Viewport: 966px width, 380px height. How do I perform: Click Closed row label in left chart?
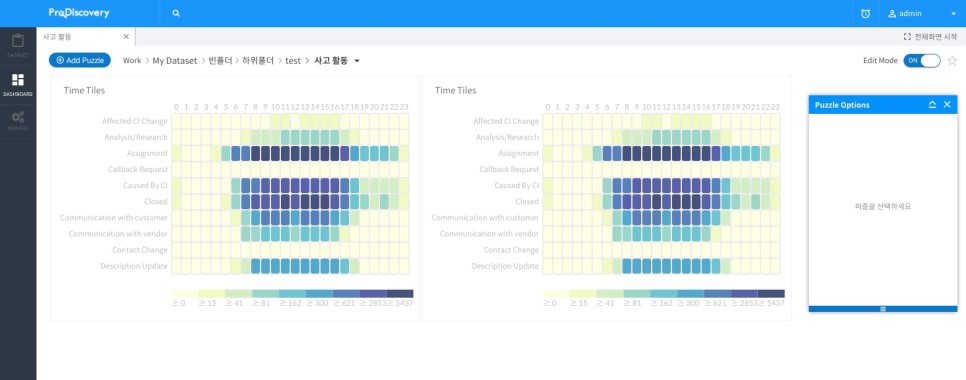(x=156, y=201)
